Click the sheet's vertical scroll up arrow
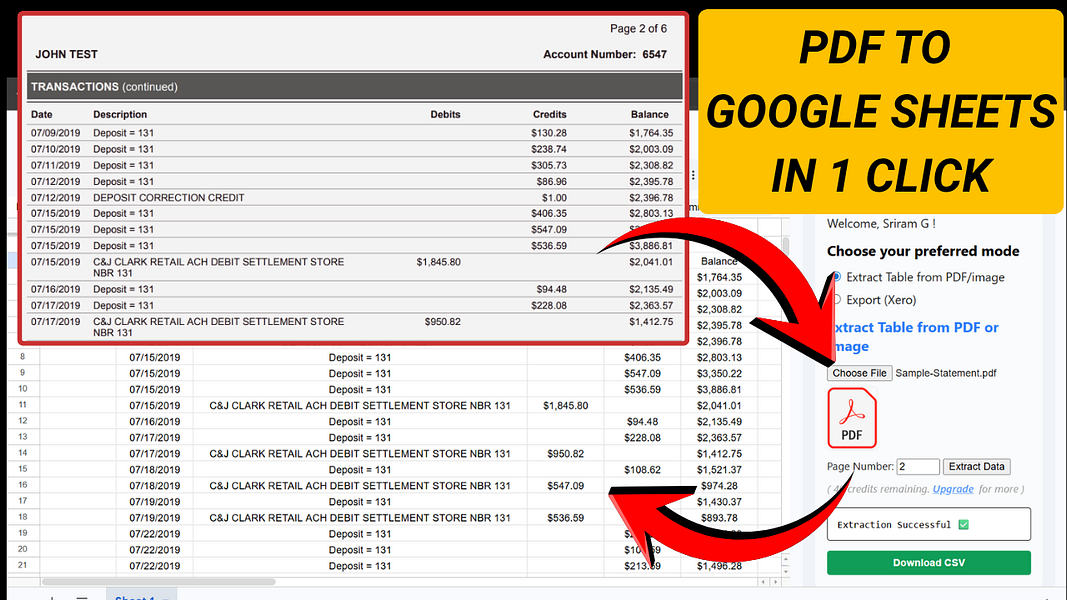This screenshot has width=1067, height=600. tap(786, 559)
